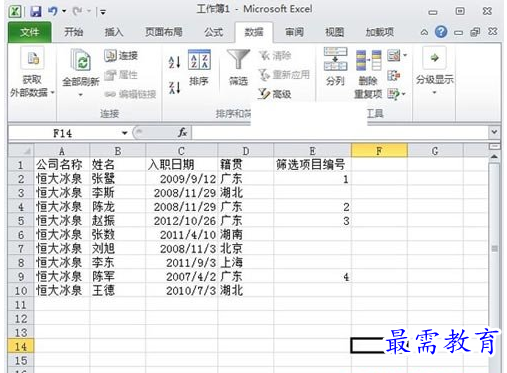Screen dimensions: 507x373
Task: Click data validation icon in tools group
Action: (x=394, y=55)
